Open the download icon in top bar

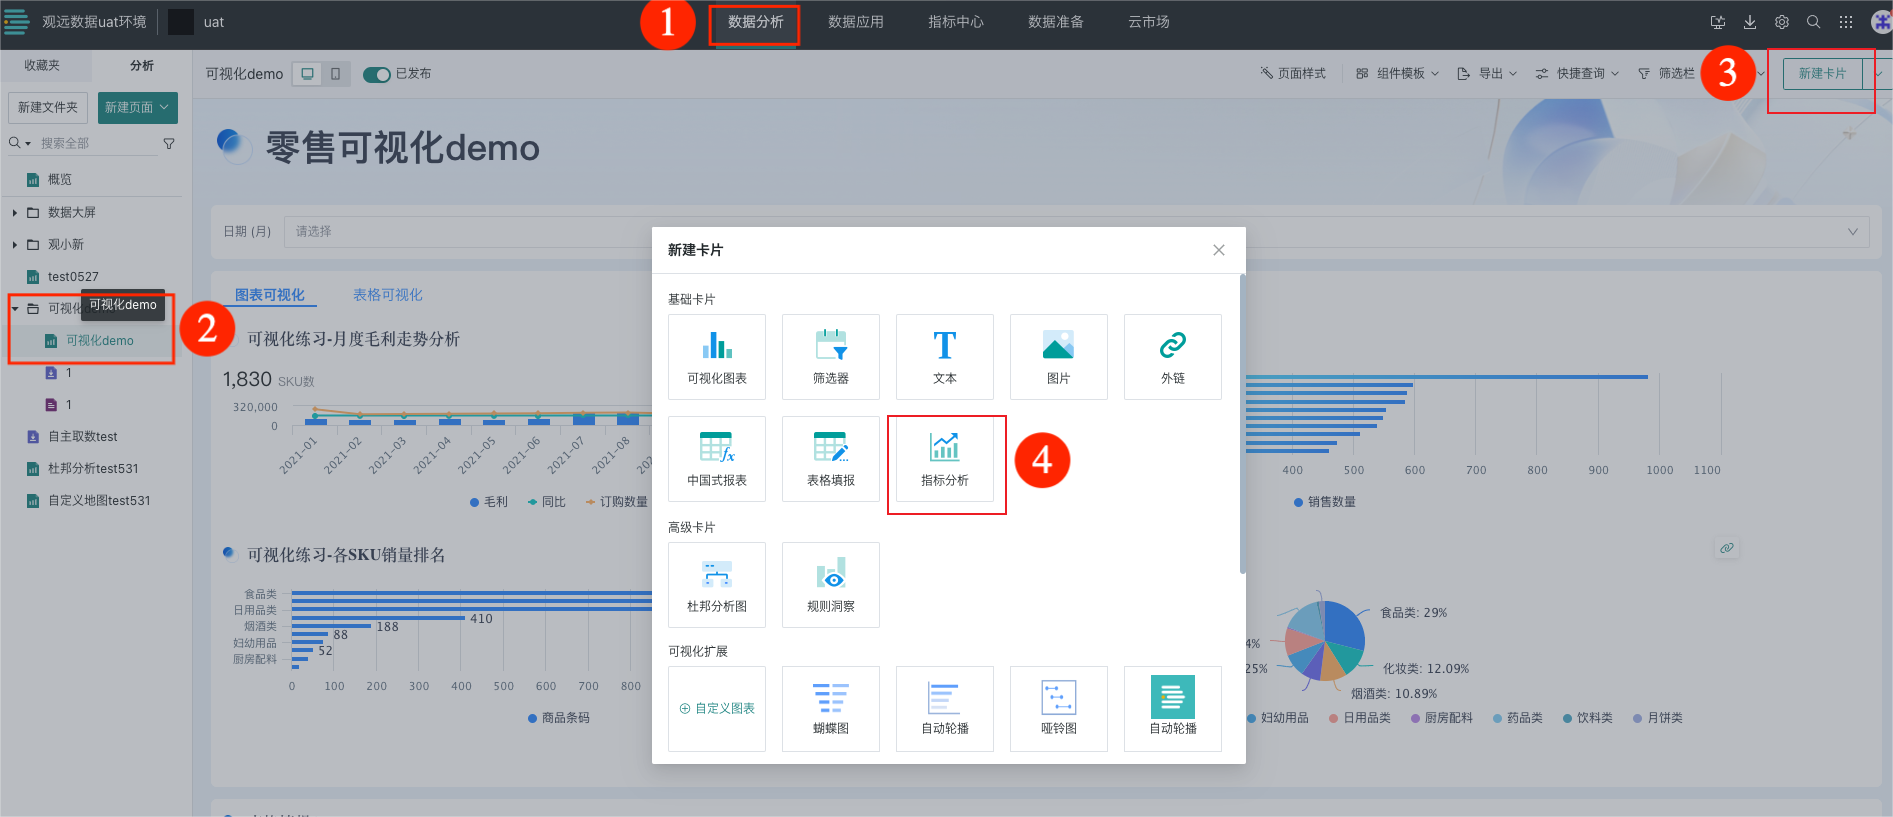point(1750,22)
